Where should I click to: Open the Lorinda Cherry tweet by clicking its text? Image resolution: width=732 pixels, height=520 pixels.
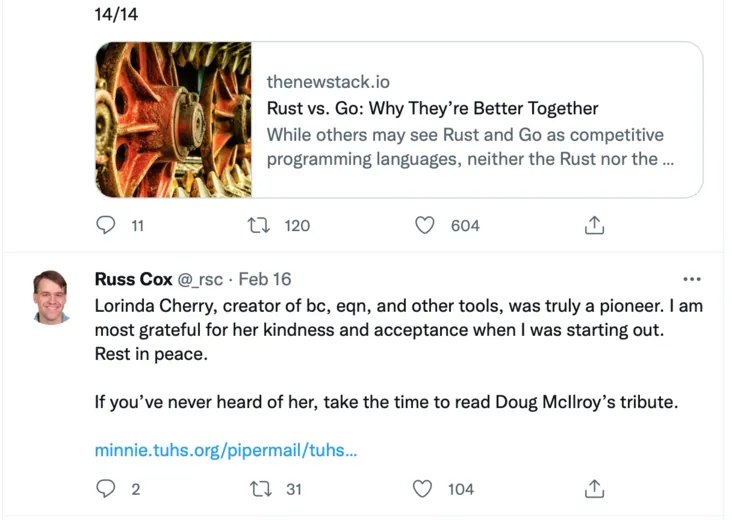(x=398, y=330)
